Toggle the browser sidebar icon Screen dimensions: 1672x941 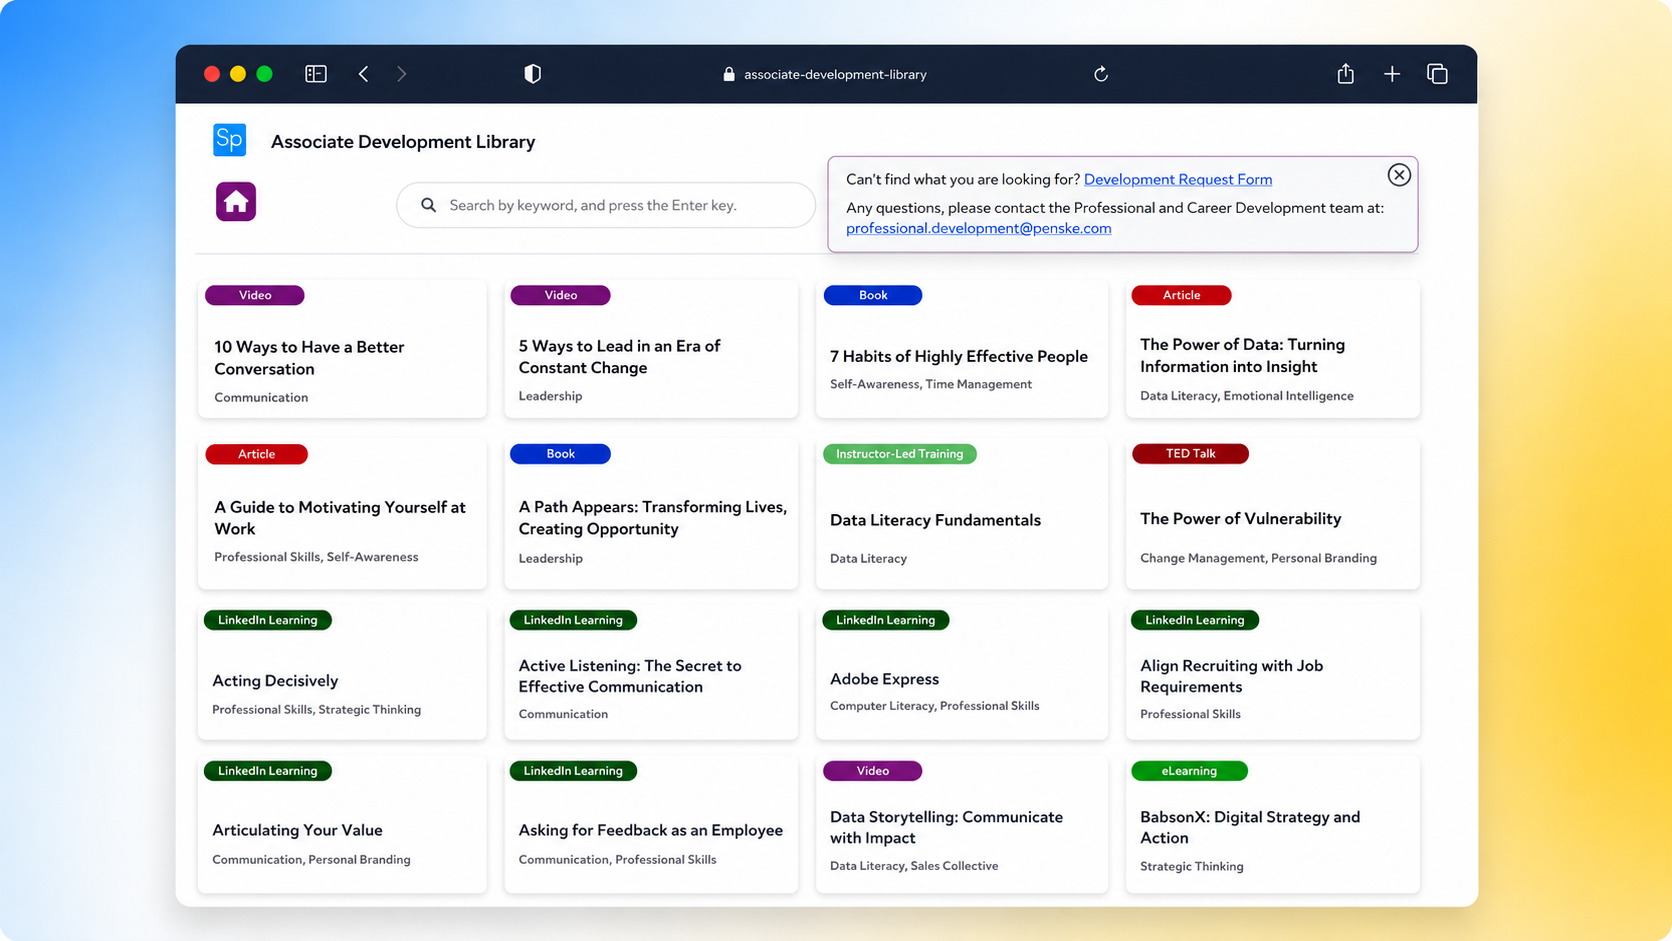pos(316,74)
